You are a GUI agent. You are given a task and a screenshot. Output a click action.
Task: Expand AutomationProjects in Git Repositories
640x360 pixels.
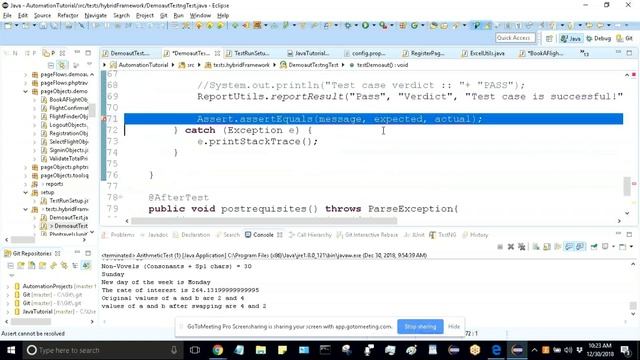point(8,287)
